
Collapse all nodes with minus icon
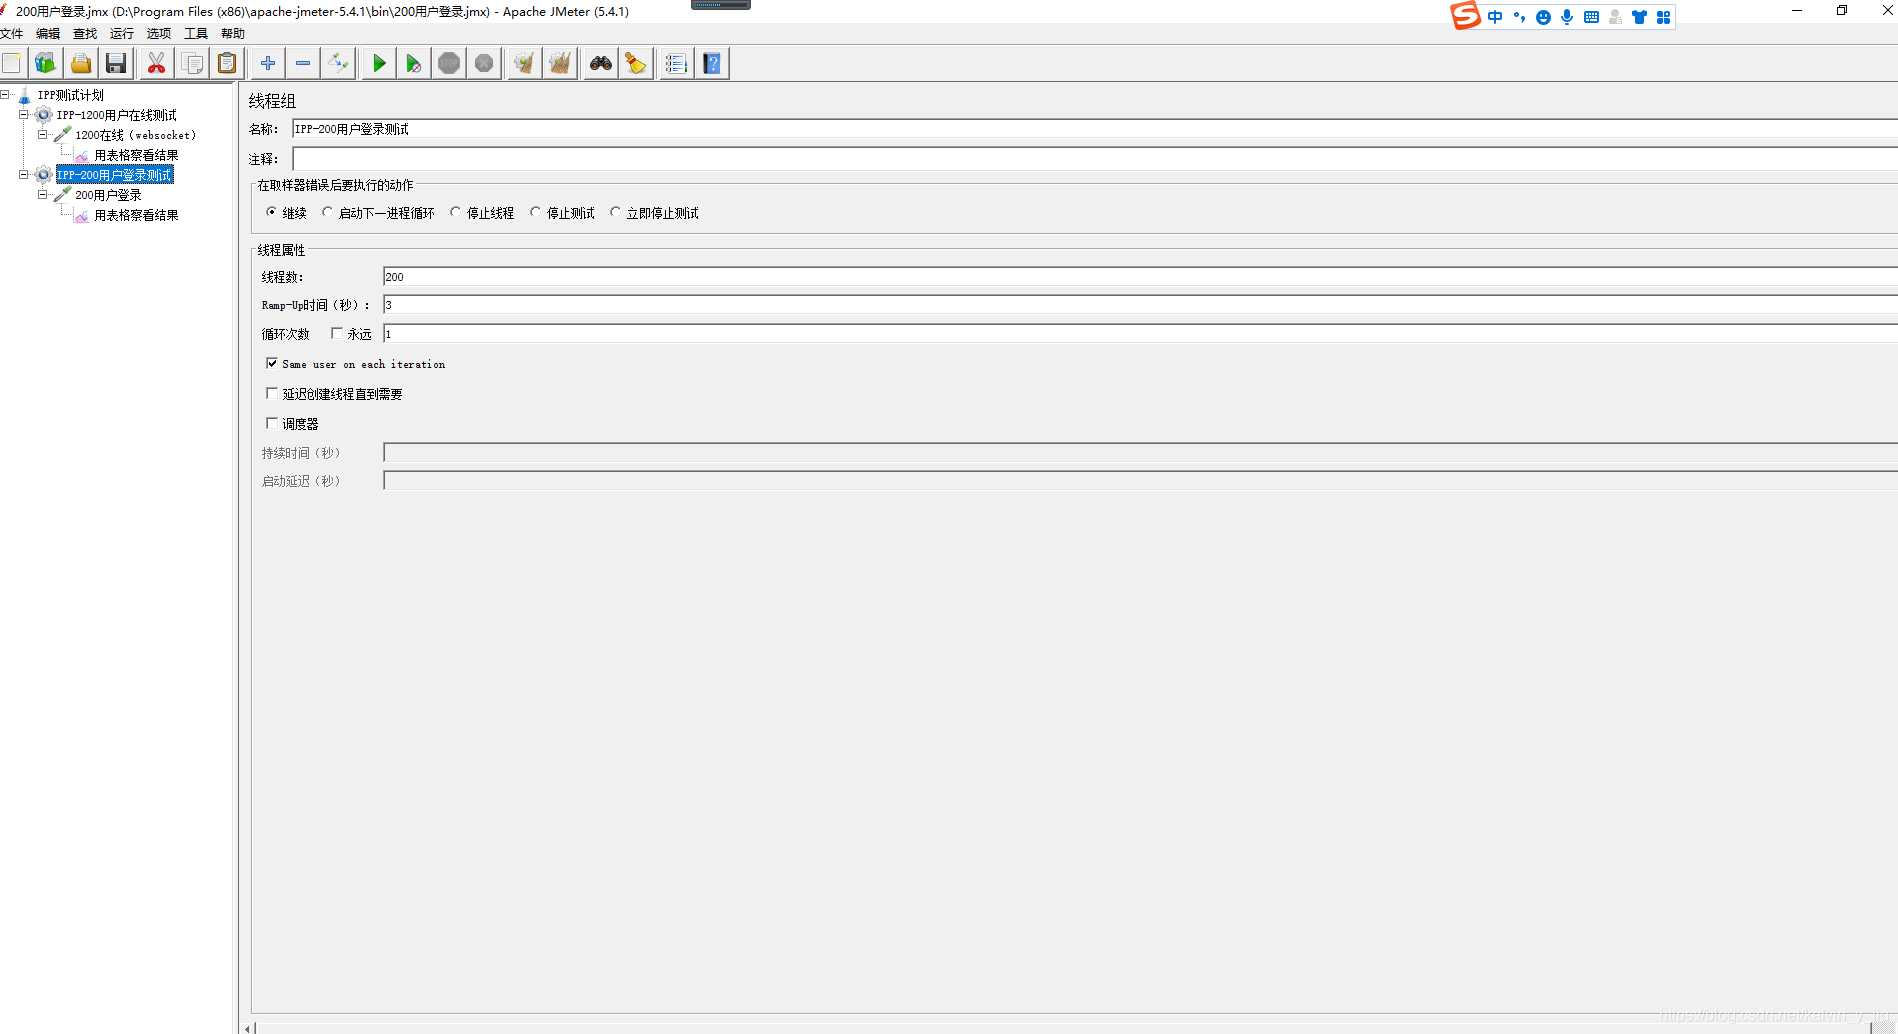303,63
